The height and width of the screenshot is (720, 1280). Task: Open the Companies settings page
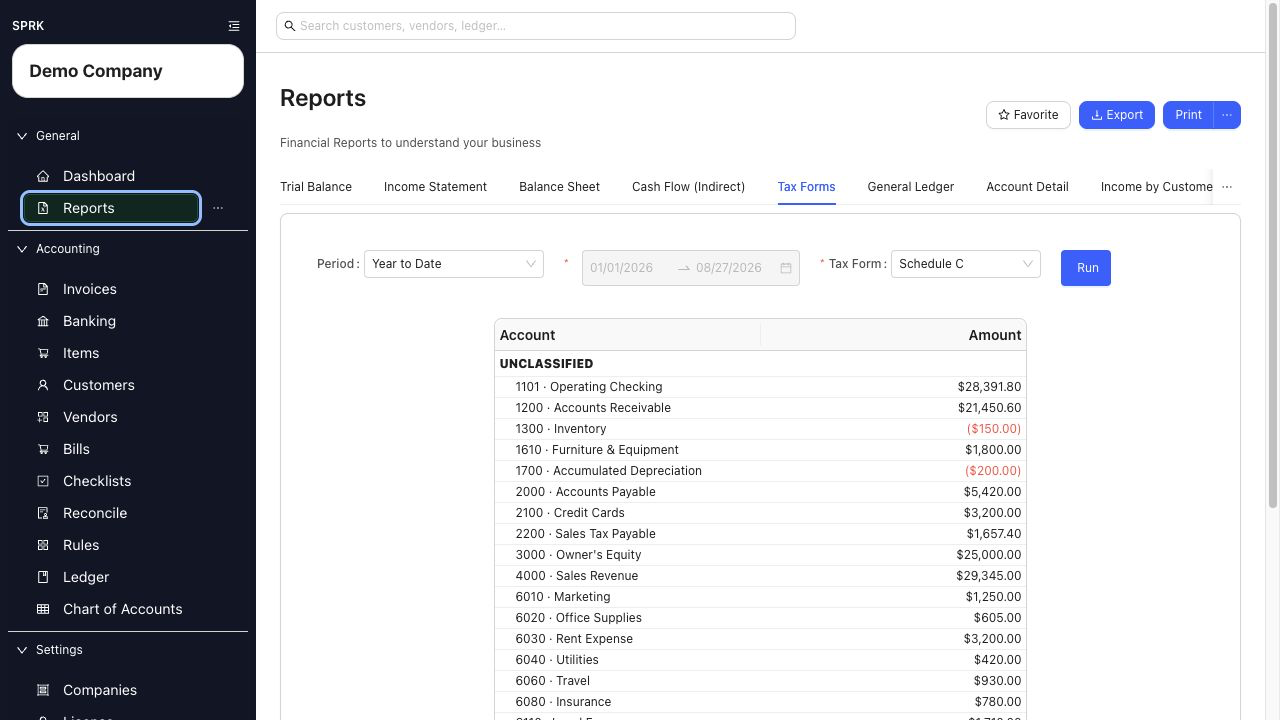point(99,690)
